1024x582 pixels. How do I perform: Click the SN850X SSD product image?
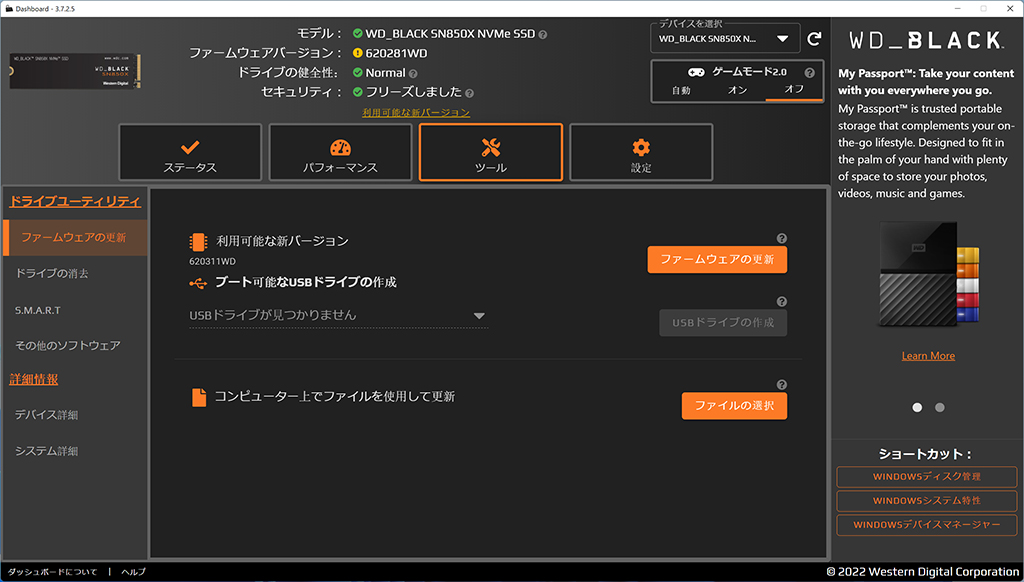(x=74, y=71)
